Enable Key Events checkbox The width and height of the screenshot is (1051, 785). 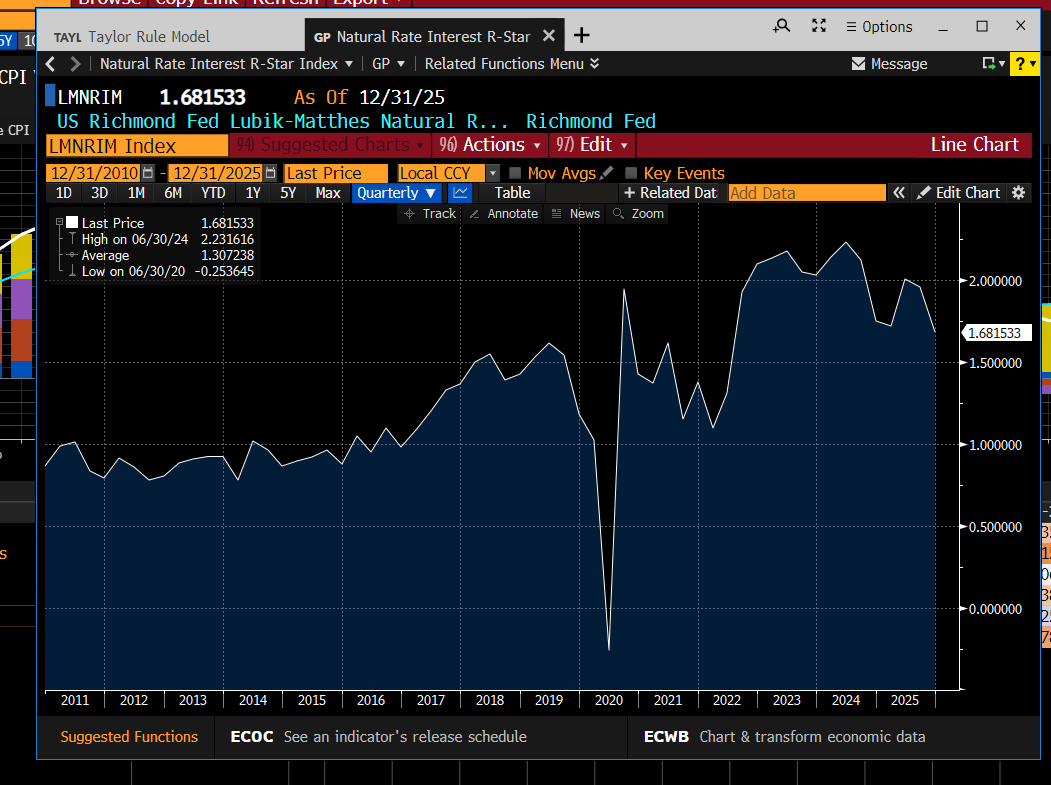point(630,173)
